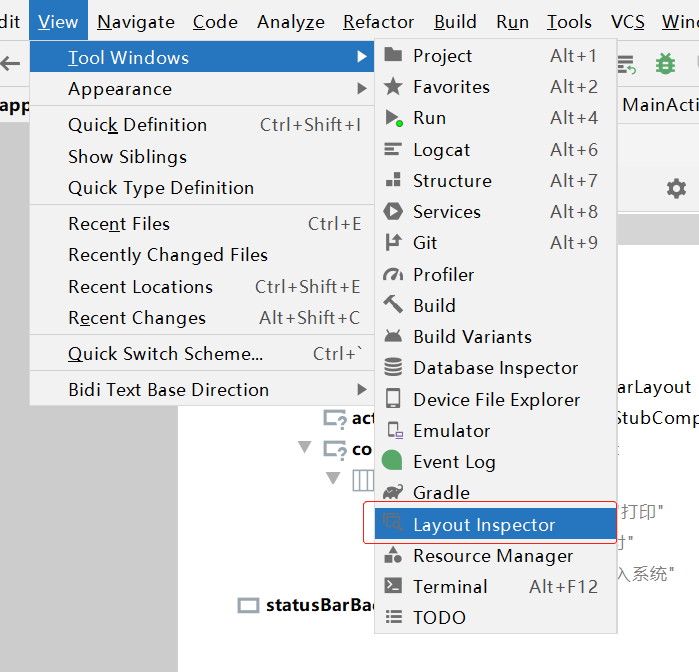699x672 pixels.
Task: Open the settings gear icon
Action: [676, 189]
